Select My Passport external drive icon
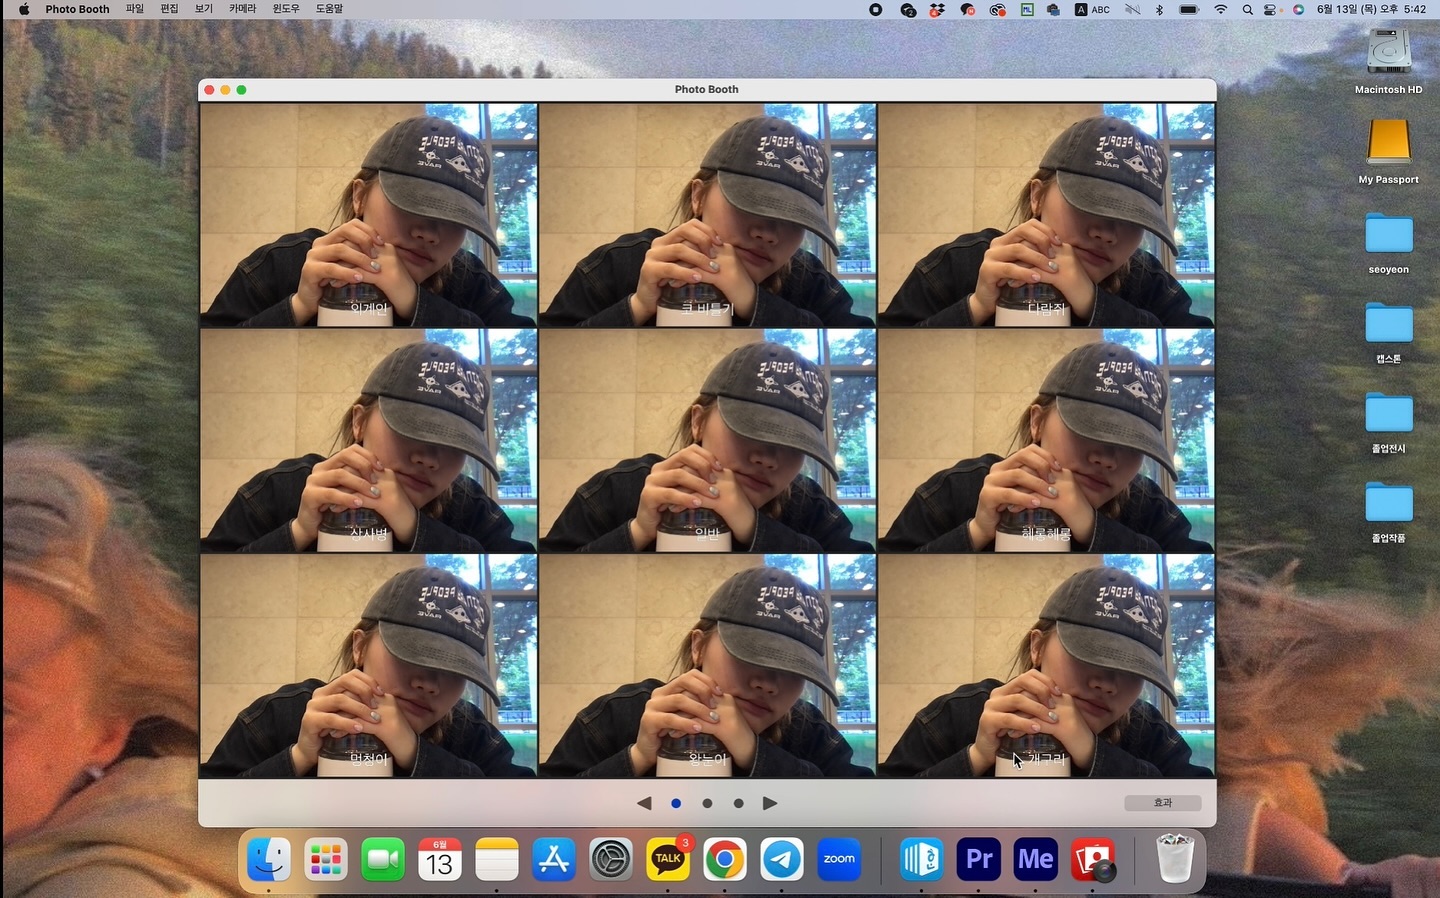Viewport: 1440px width, 898px height. 1389,141
